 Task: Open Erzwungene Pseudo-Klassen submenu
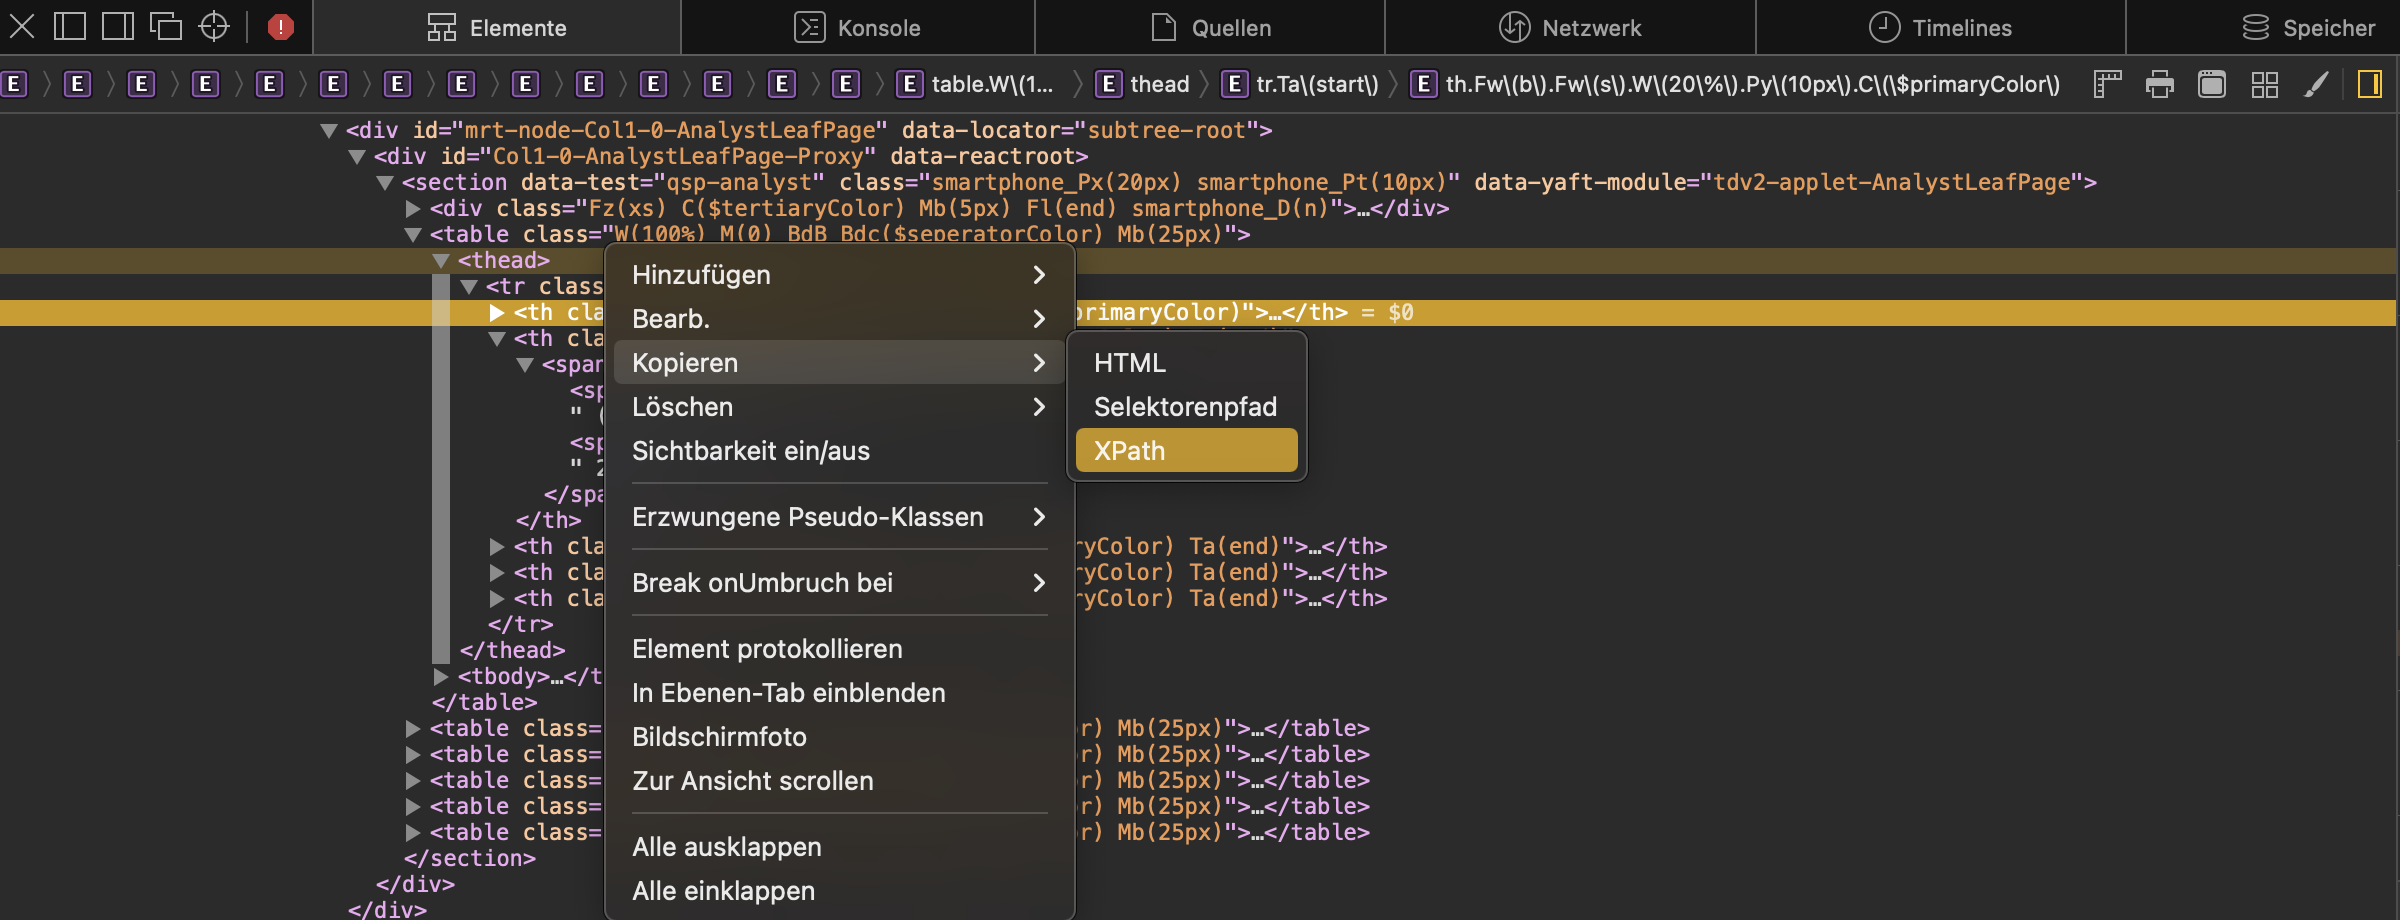tap(840, 517)
